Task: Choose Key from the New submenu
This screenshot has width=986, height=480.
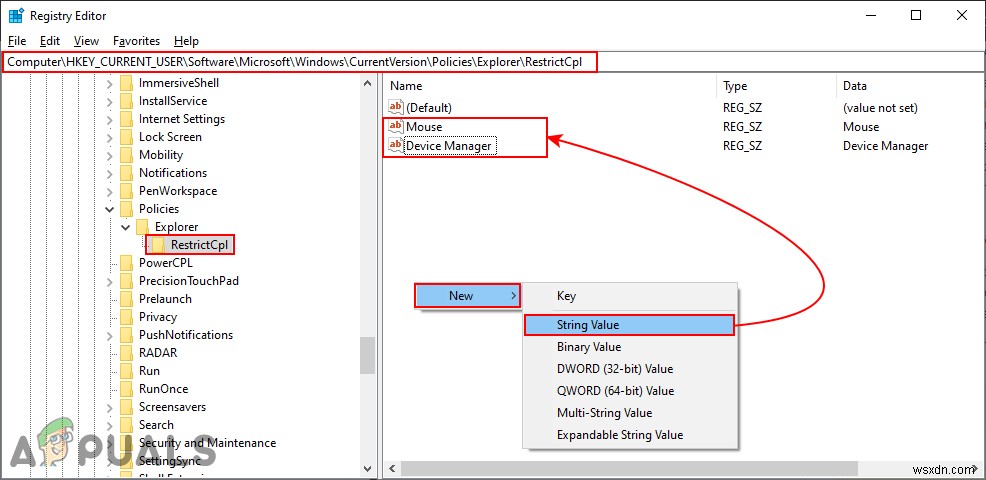Action: point(629,296)
